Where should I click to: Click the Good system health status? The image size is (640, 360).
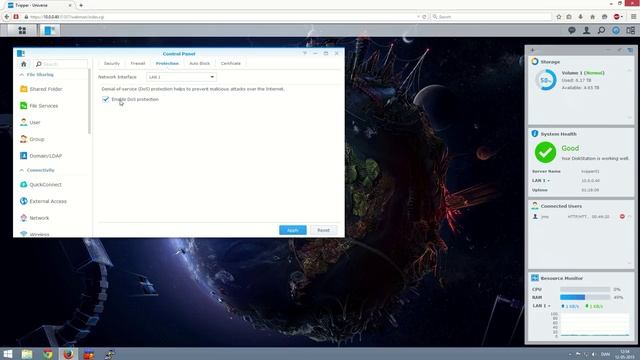point(570,148)
